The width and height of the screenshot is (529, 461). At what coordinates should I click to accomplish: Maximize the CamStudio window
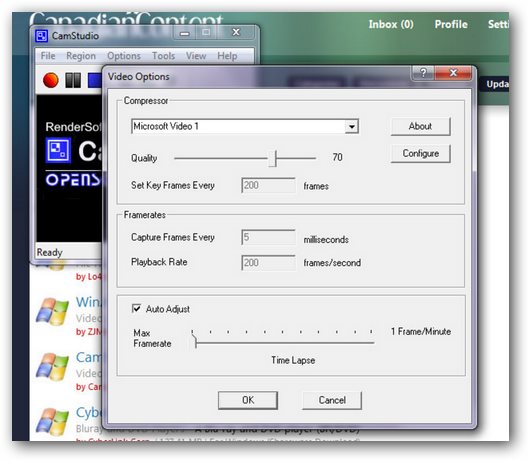(206, 33)
